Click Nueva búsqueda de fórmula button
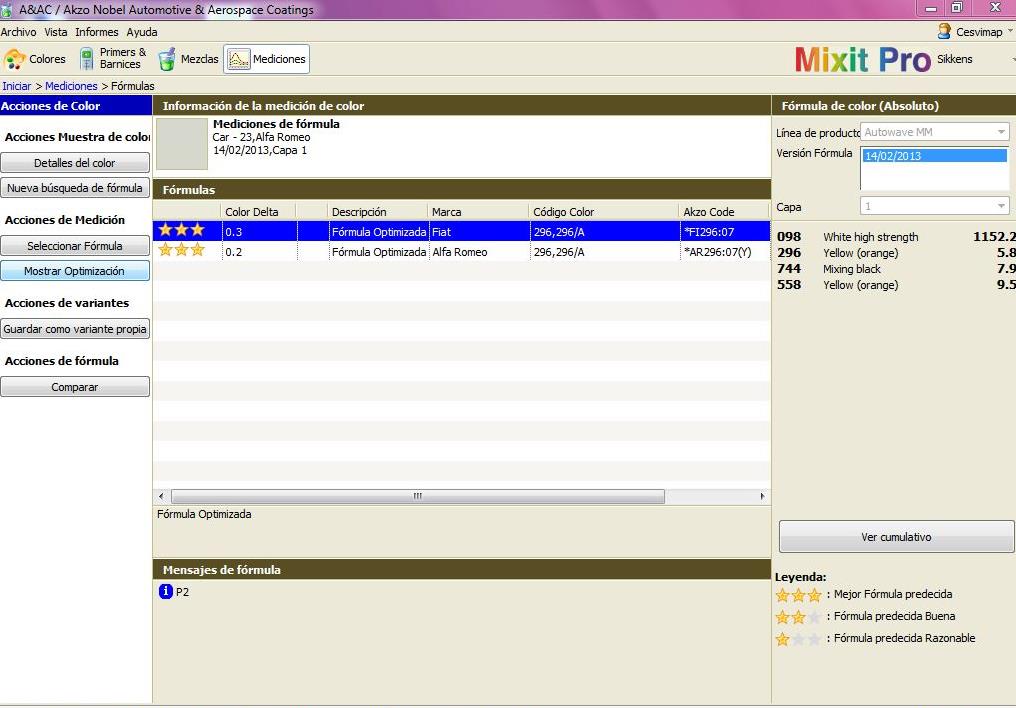Viewport: 1016px width, 708px height. click(x=75, y=188)
